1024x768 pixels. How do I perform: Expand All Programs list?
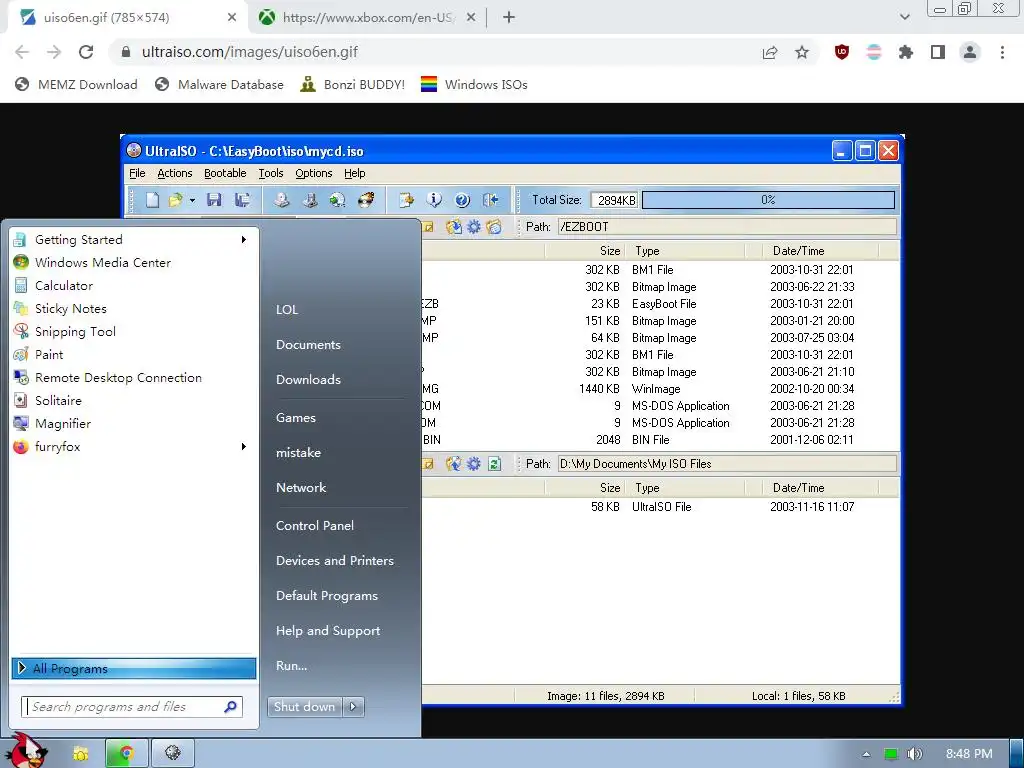point(134,669)
